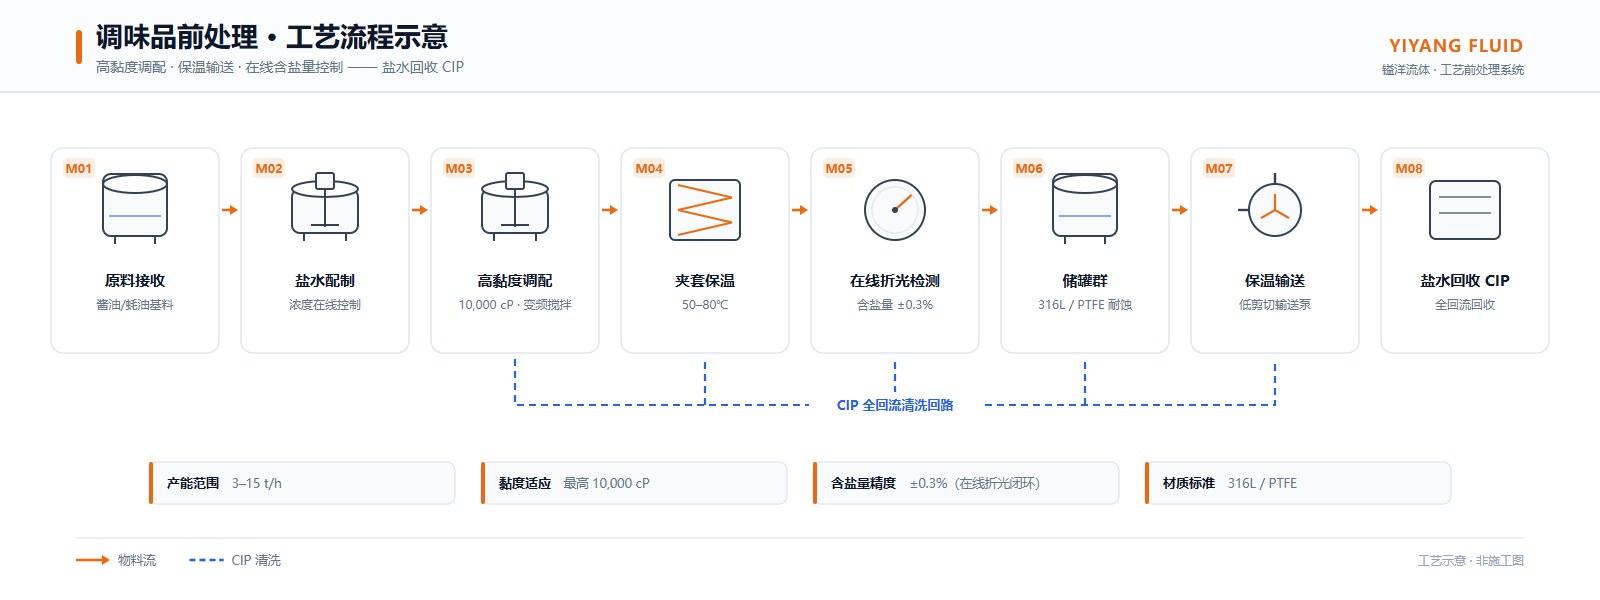Viewport: 1600px width, 600px height.
Task: Click the M02 brine mixing tank icon
Action: click(x=325, y=207)
